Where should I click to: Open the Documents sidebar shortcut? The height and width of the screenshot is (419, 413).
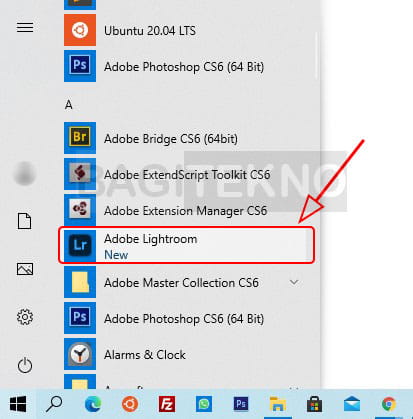pyautogui.click(x=25, y=221)
